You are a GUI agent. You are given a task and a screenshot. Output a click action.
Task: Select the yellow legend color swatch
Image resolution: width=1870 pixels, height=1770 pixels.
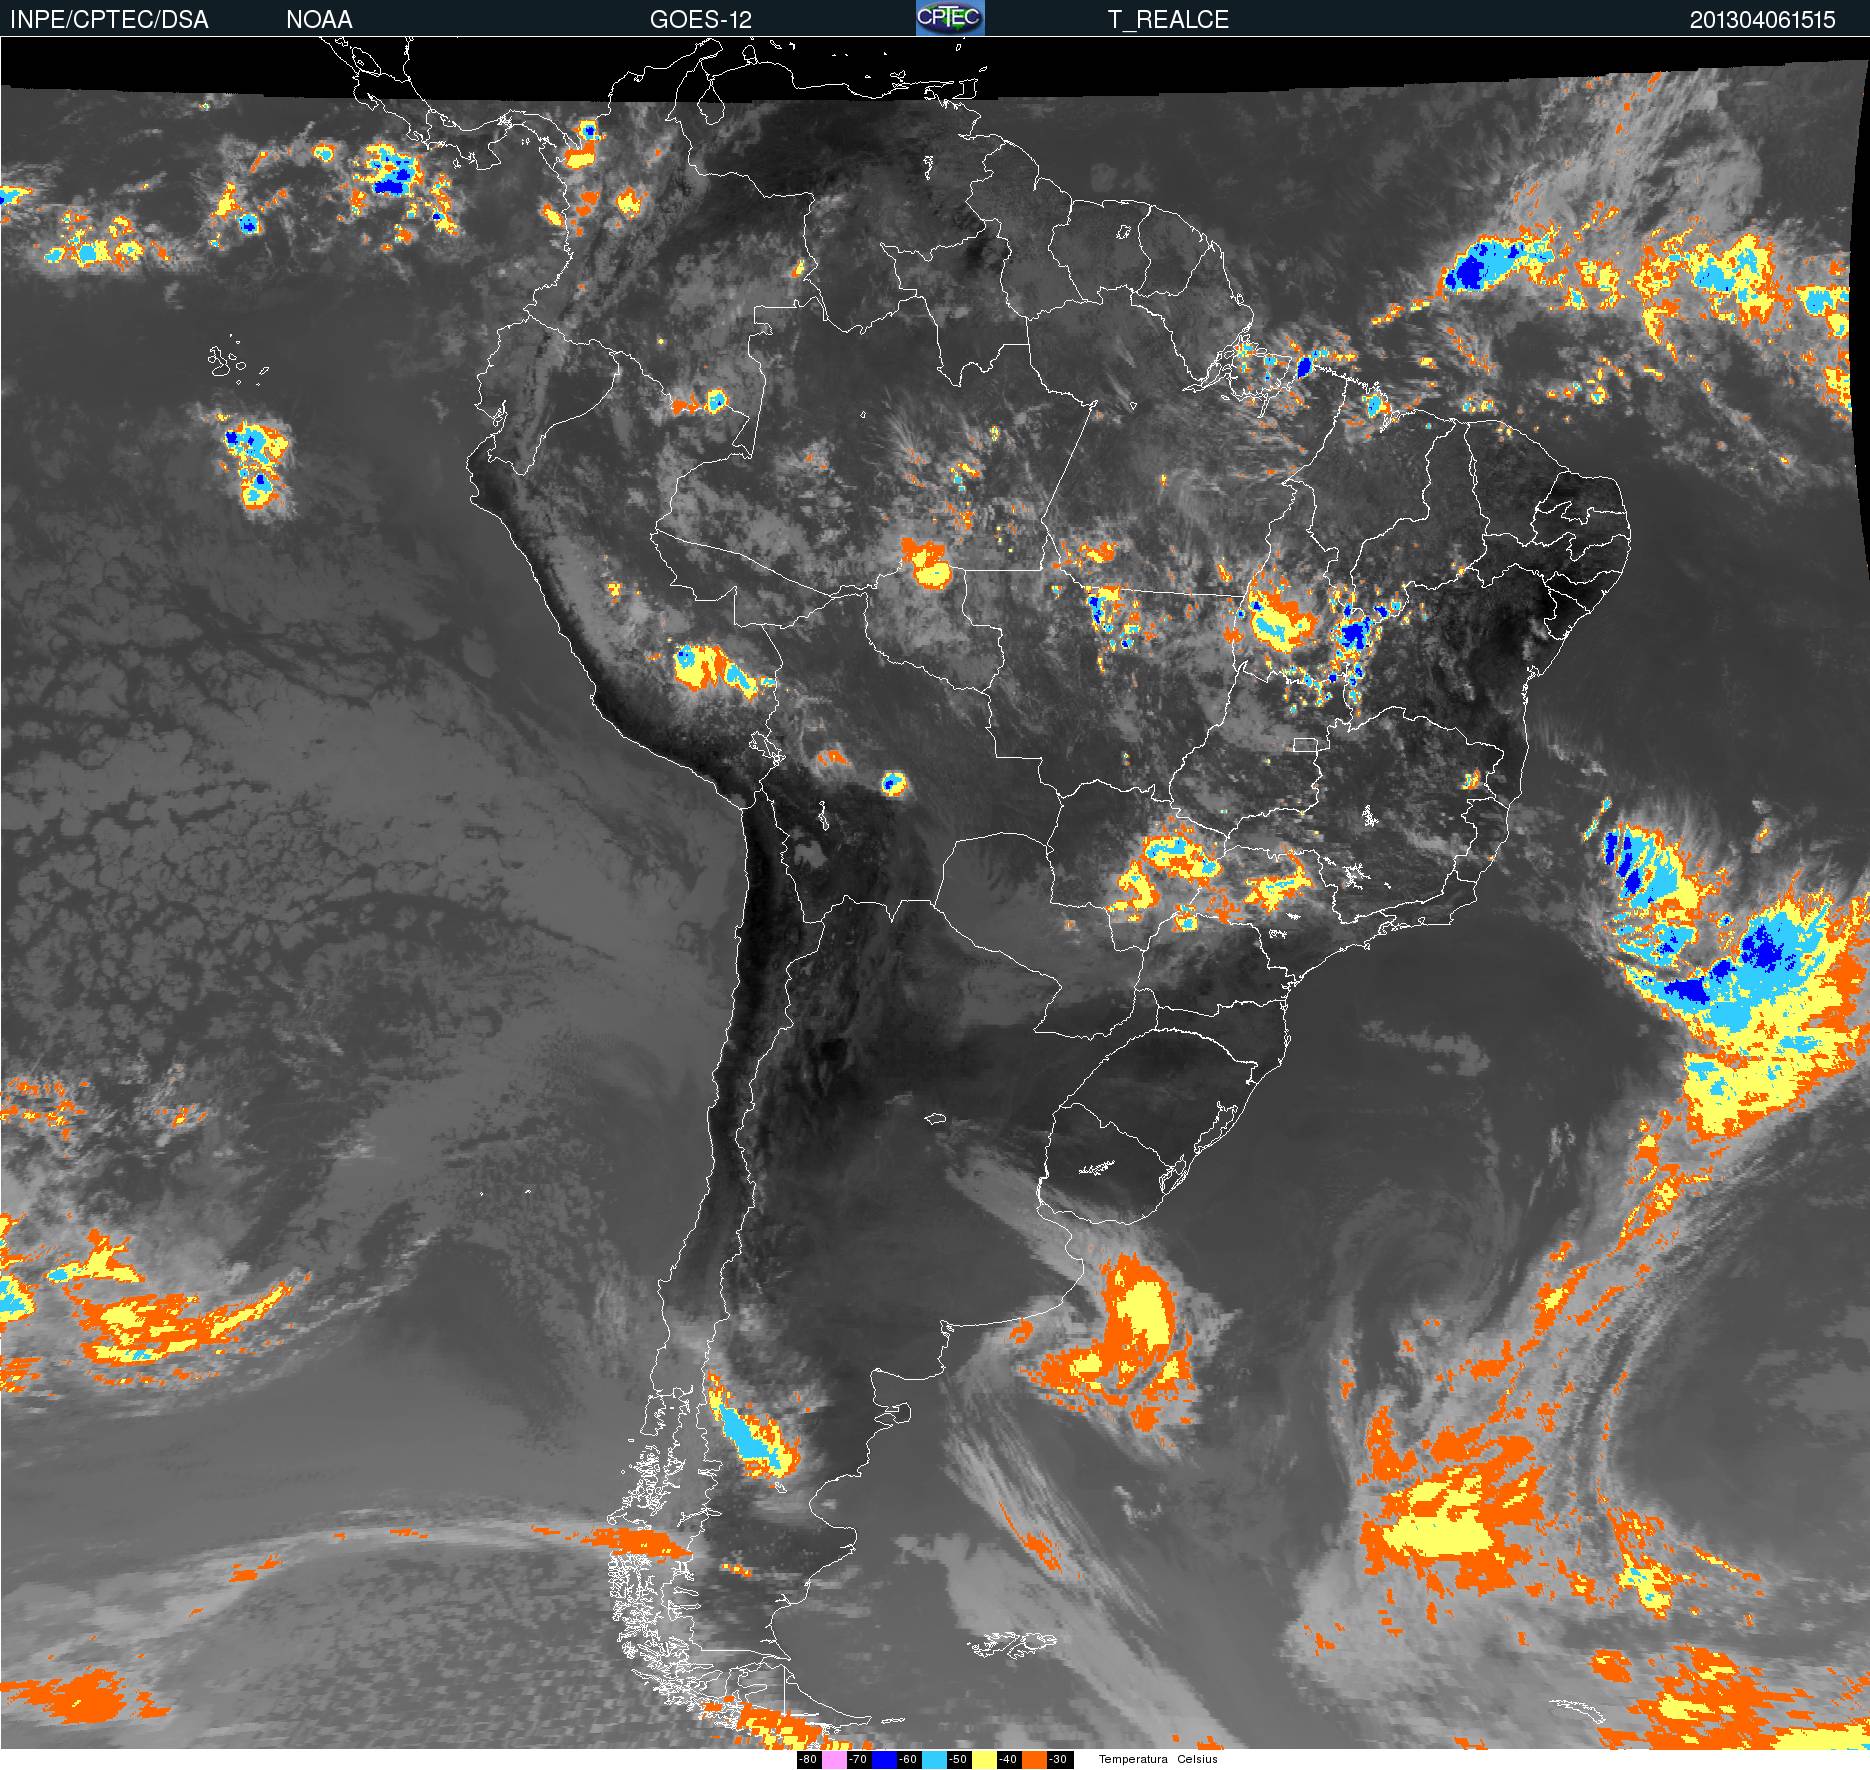(x=984, y=1759)
